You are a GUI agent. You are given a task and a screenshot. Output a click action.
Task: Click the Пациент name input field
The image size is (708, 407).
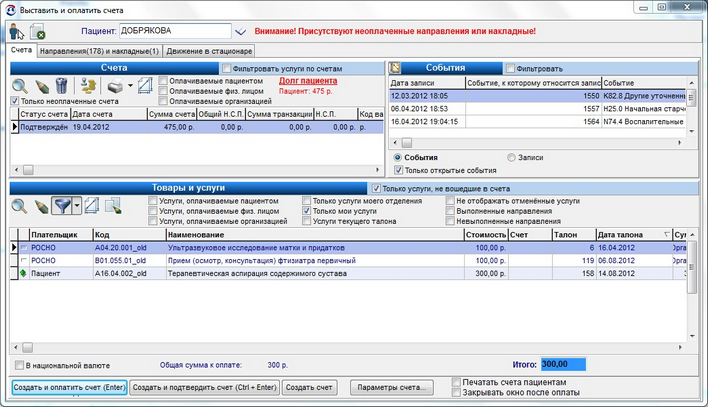pos(175,31)
